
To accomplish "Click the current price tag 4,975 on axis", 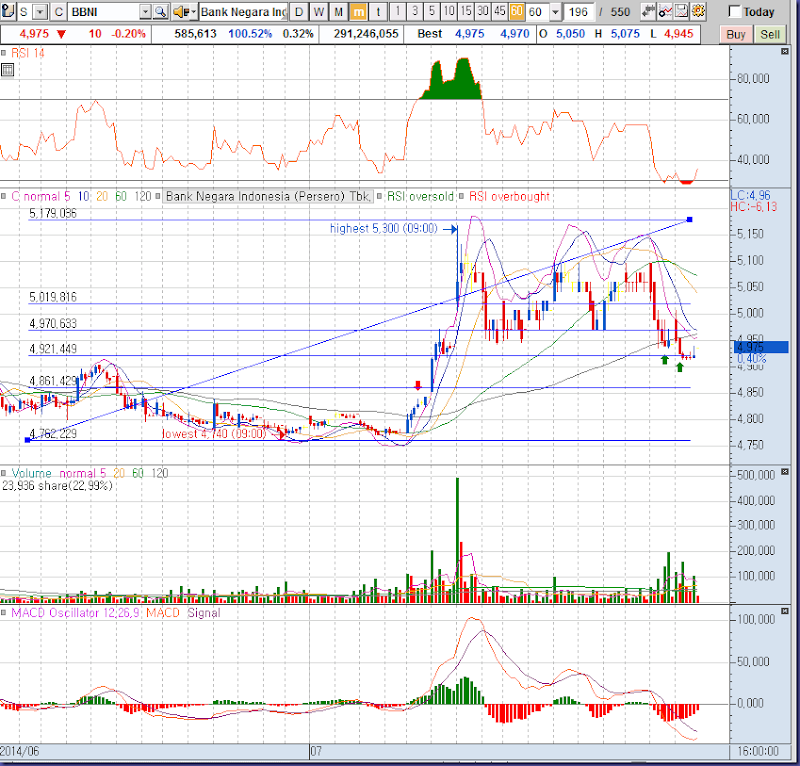I will [x=761, y=347].
